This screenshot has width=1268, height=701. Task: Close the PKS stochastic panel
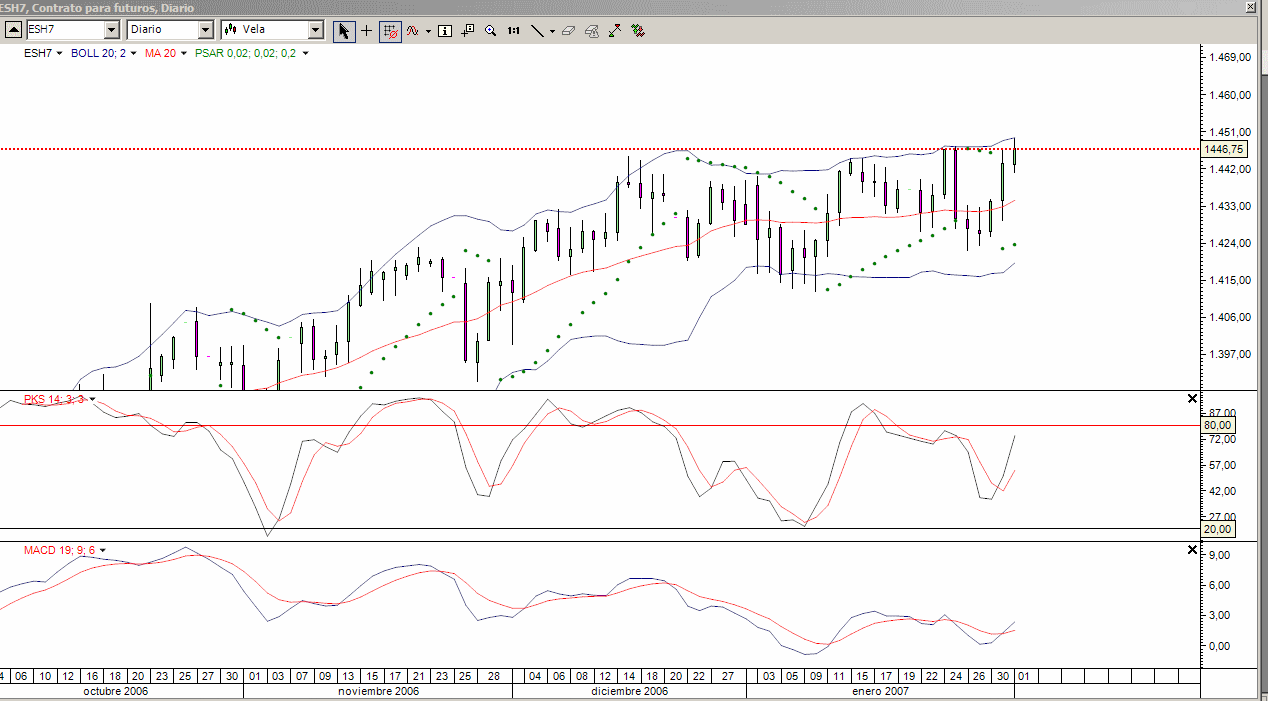pyautogui.click(x=1191, y=399)
